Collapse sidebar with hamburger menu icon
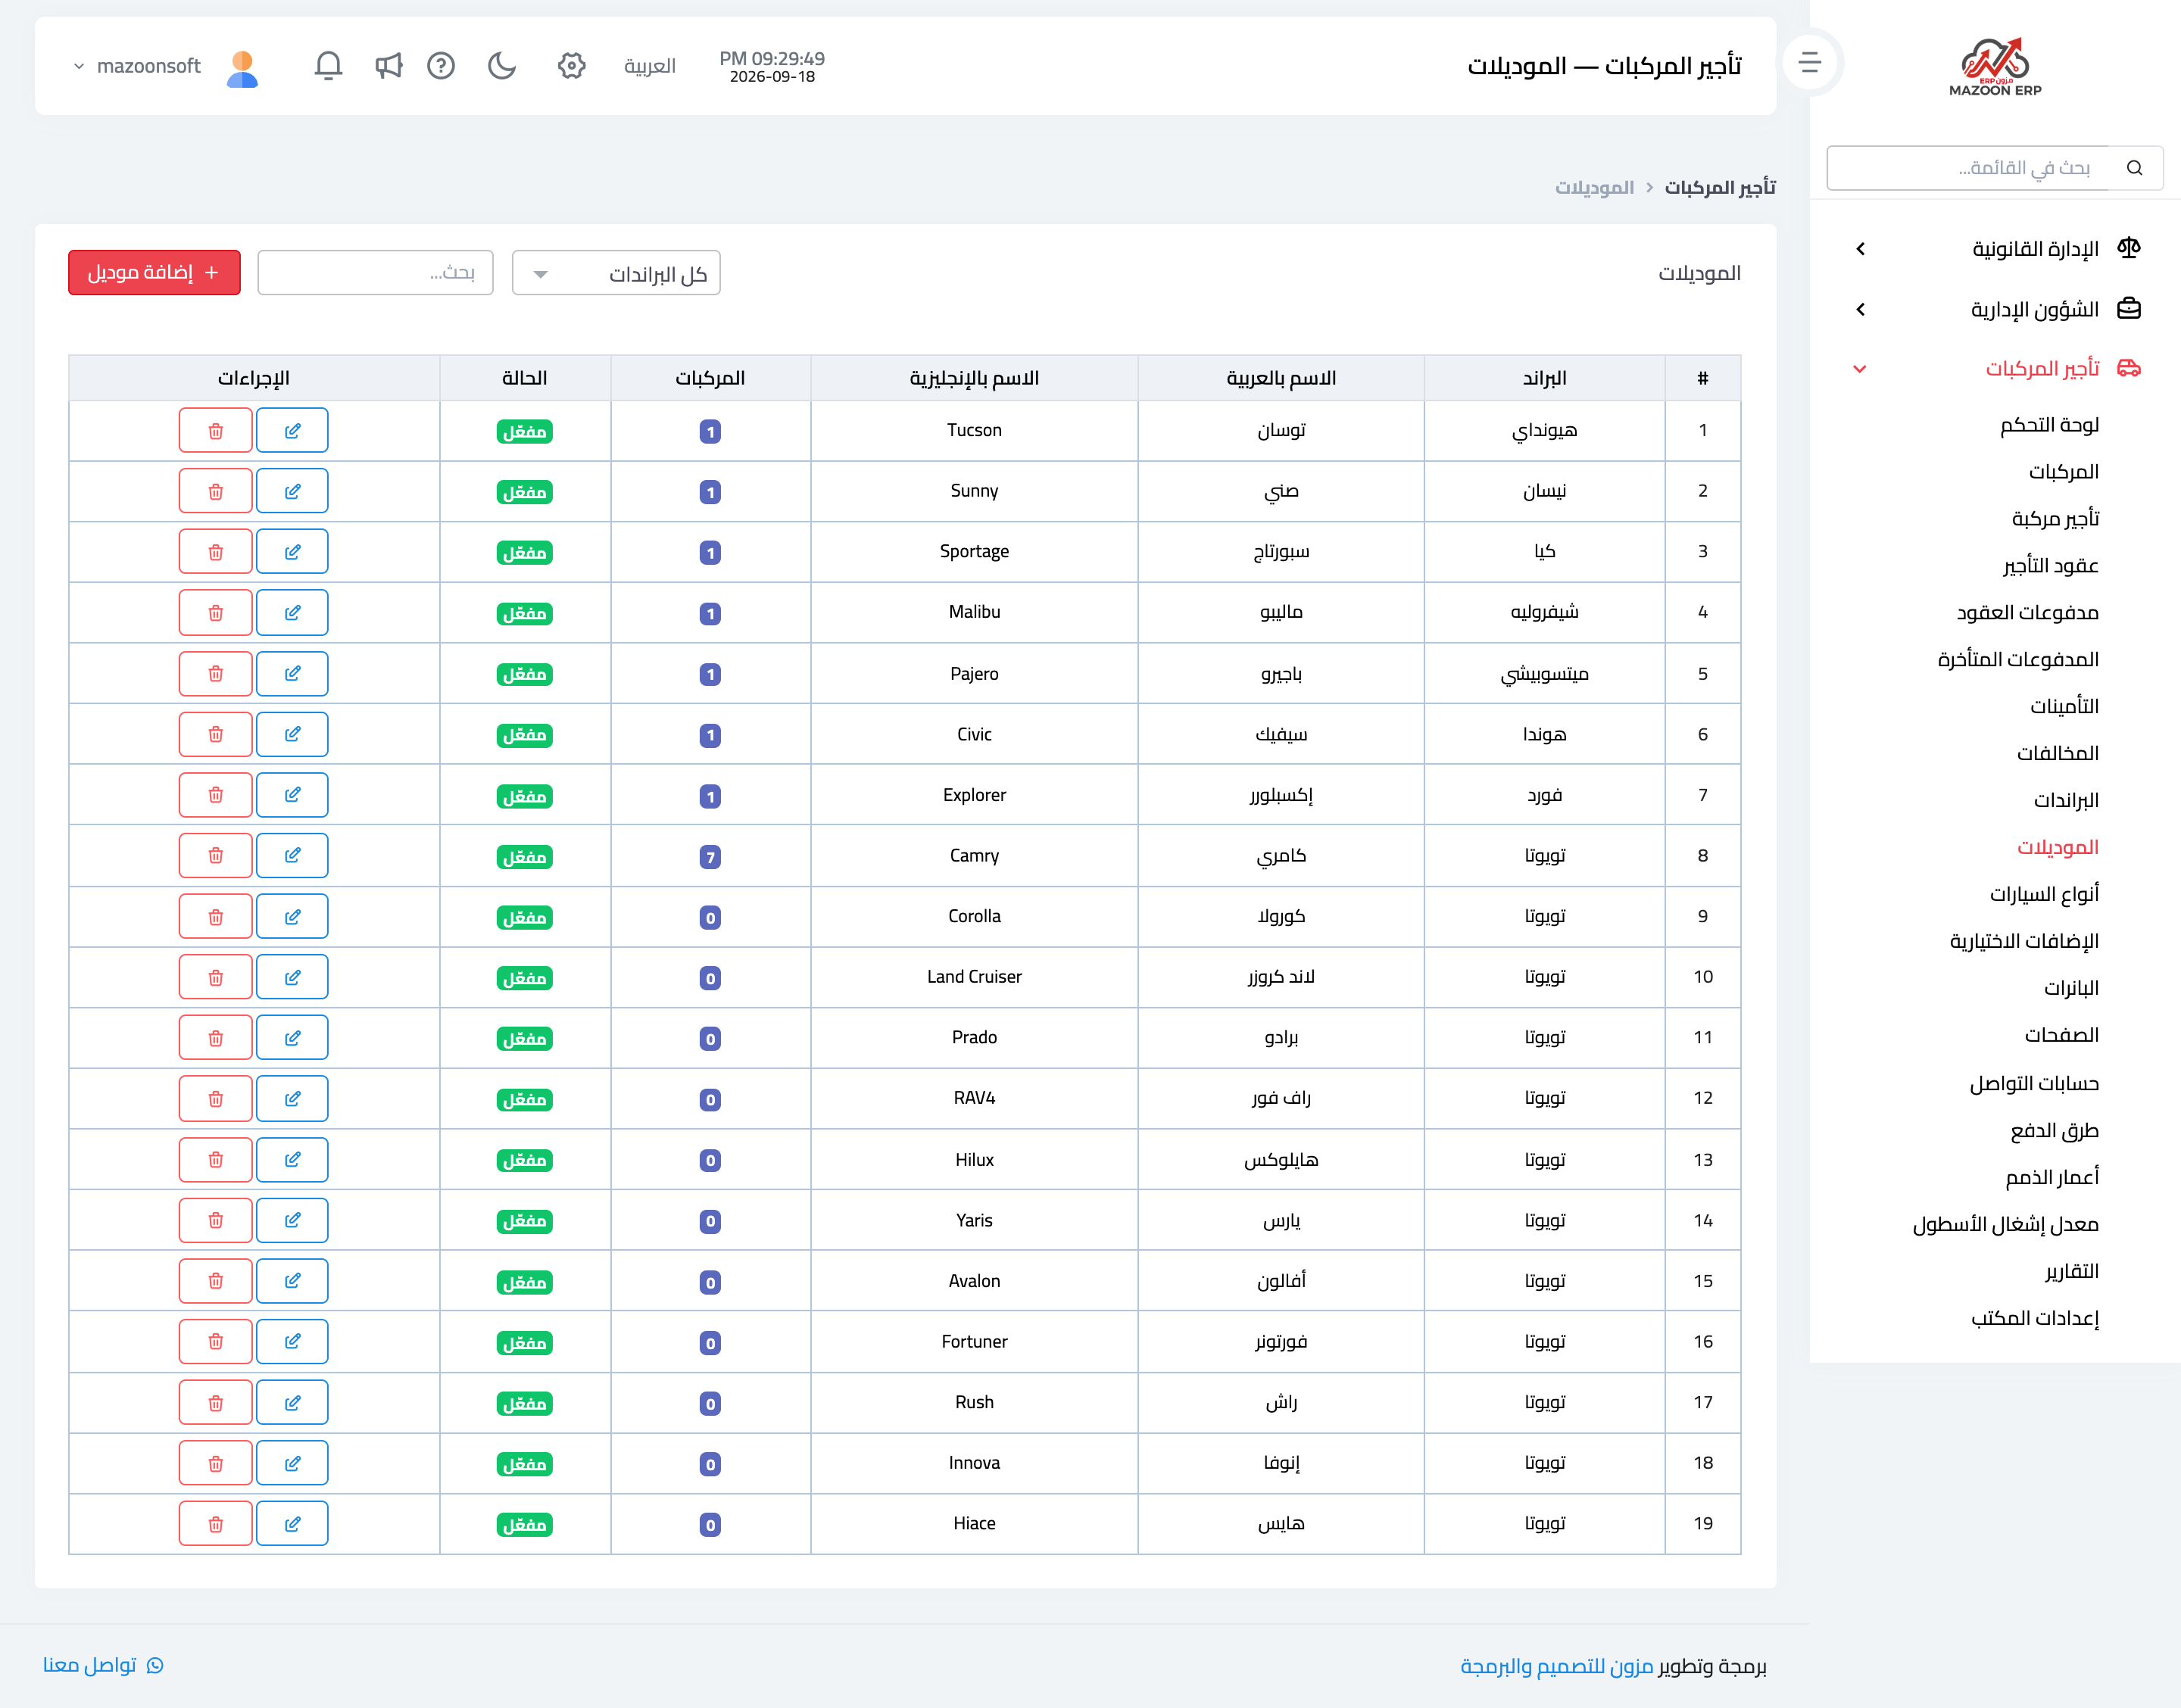The width and height of the screenshot is (2181, 1708). [1809, 63]
